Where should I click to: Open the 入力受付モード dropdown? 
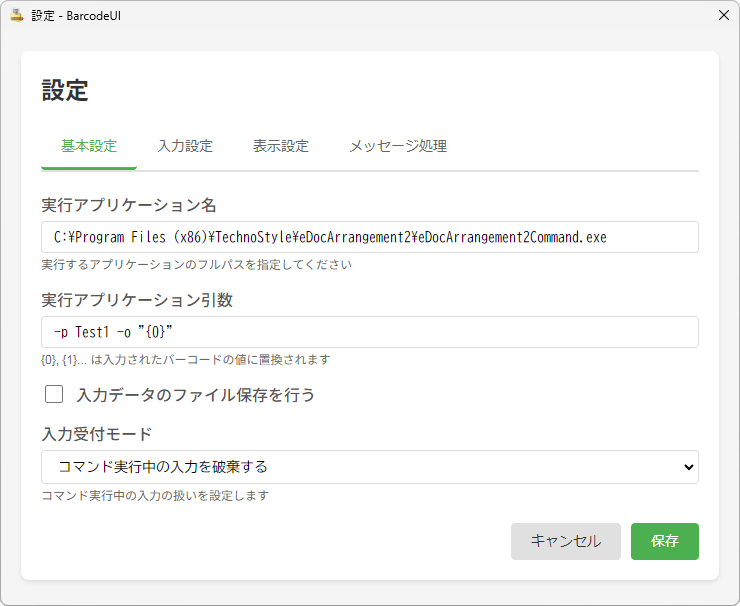[369, 466]
